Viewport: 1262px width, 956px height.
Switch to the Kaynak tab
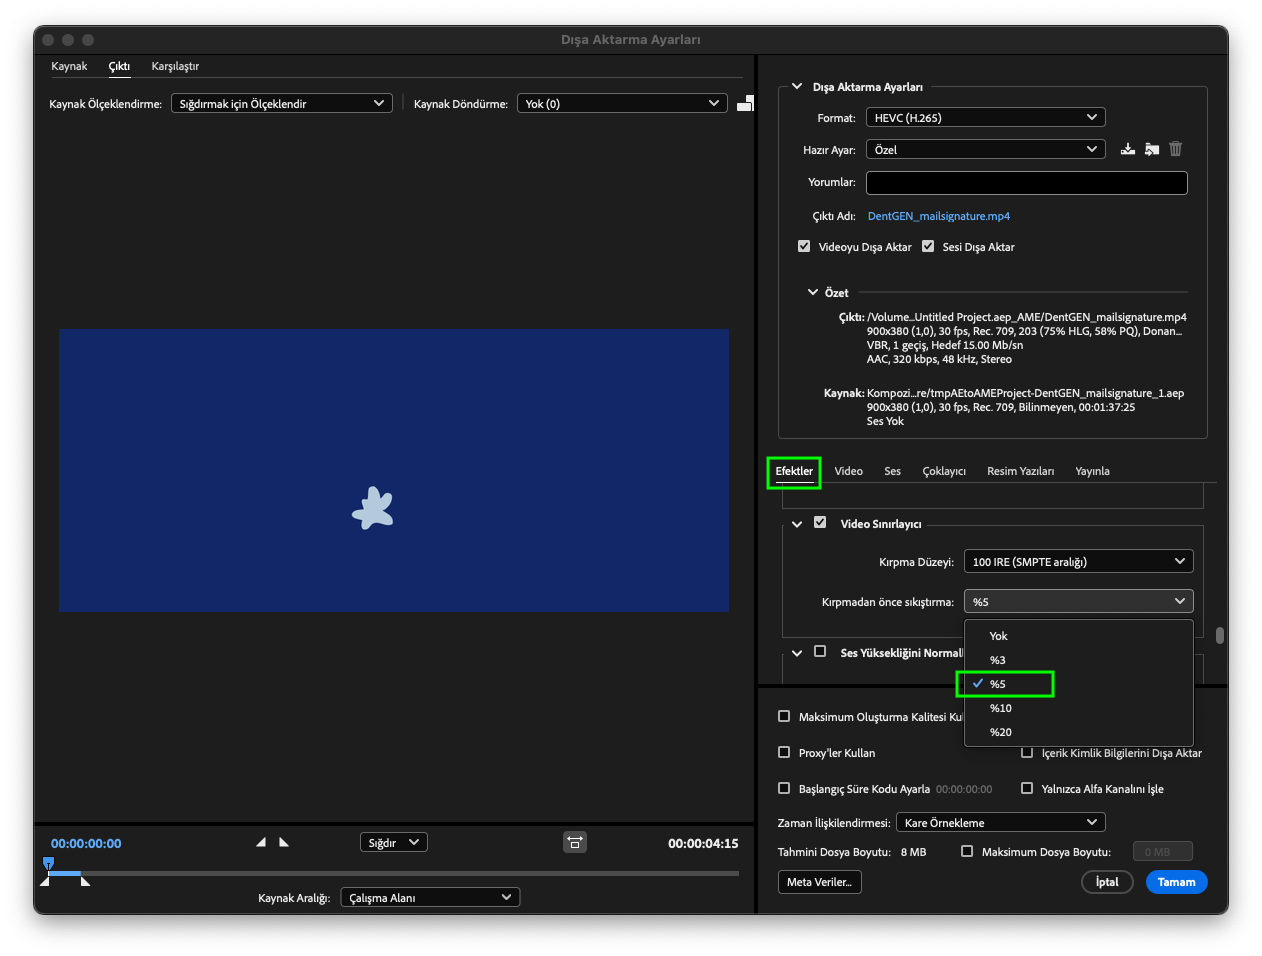[x=69, y=66]
